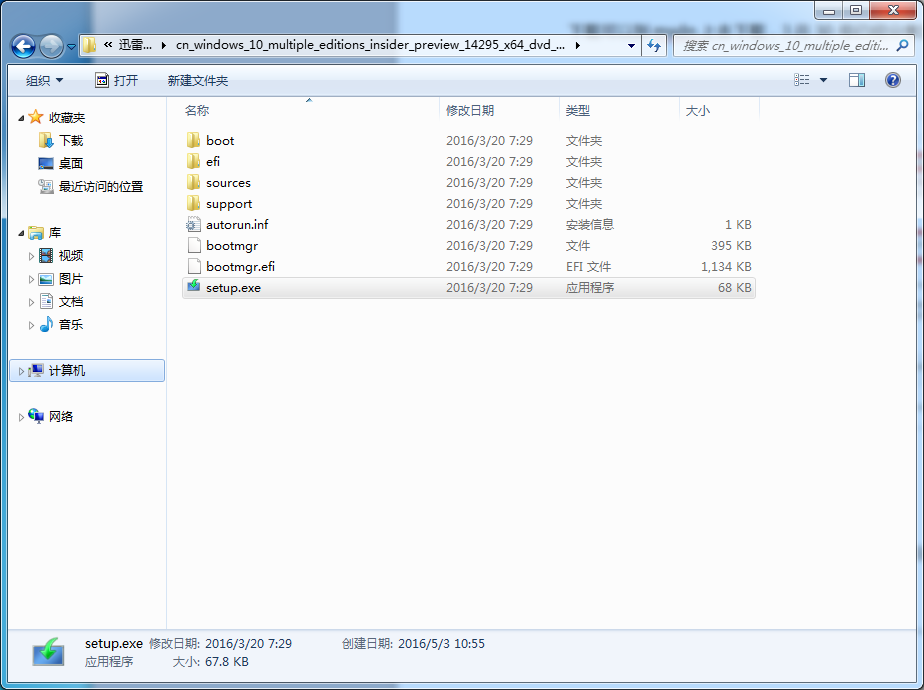This screenshot has height=690, width=924.
Task: Select 收藏夹 in the navigation pane
Action: click(x=67, y=118)
